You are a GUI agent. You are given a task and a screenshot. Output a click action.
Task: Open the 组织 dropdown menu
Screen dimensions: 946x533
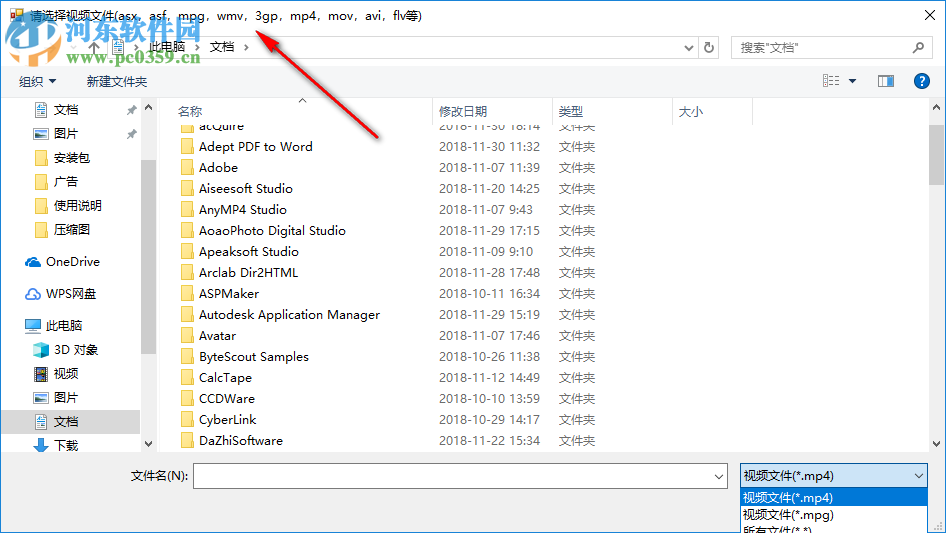click(x=37, y=81)
